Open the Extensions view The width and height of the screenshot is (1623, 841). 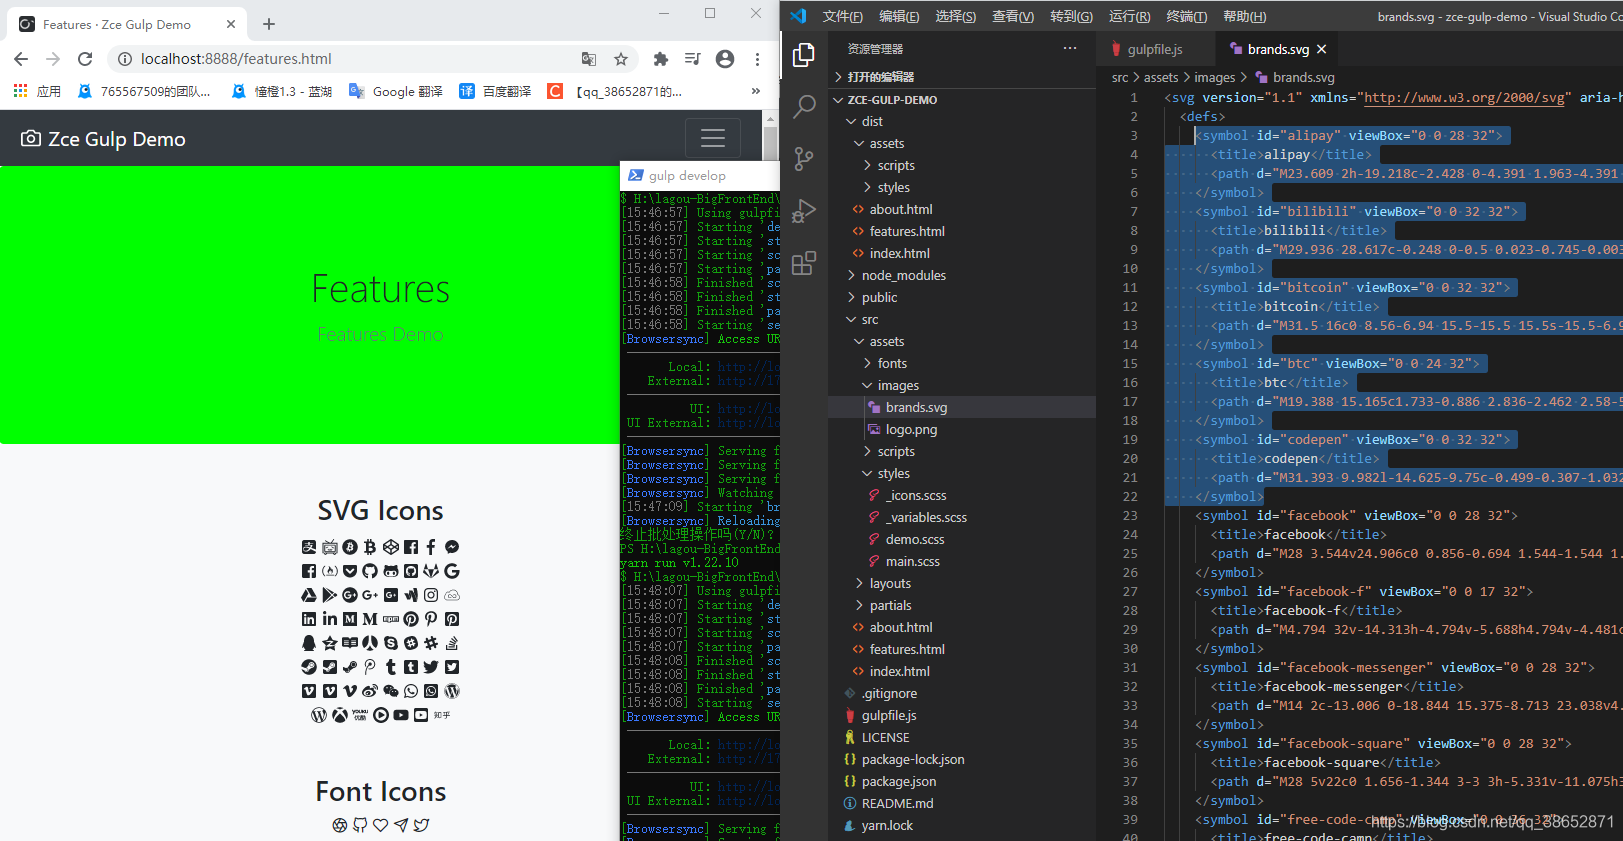pyautogui.click(x=804, y=263)
